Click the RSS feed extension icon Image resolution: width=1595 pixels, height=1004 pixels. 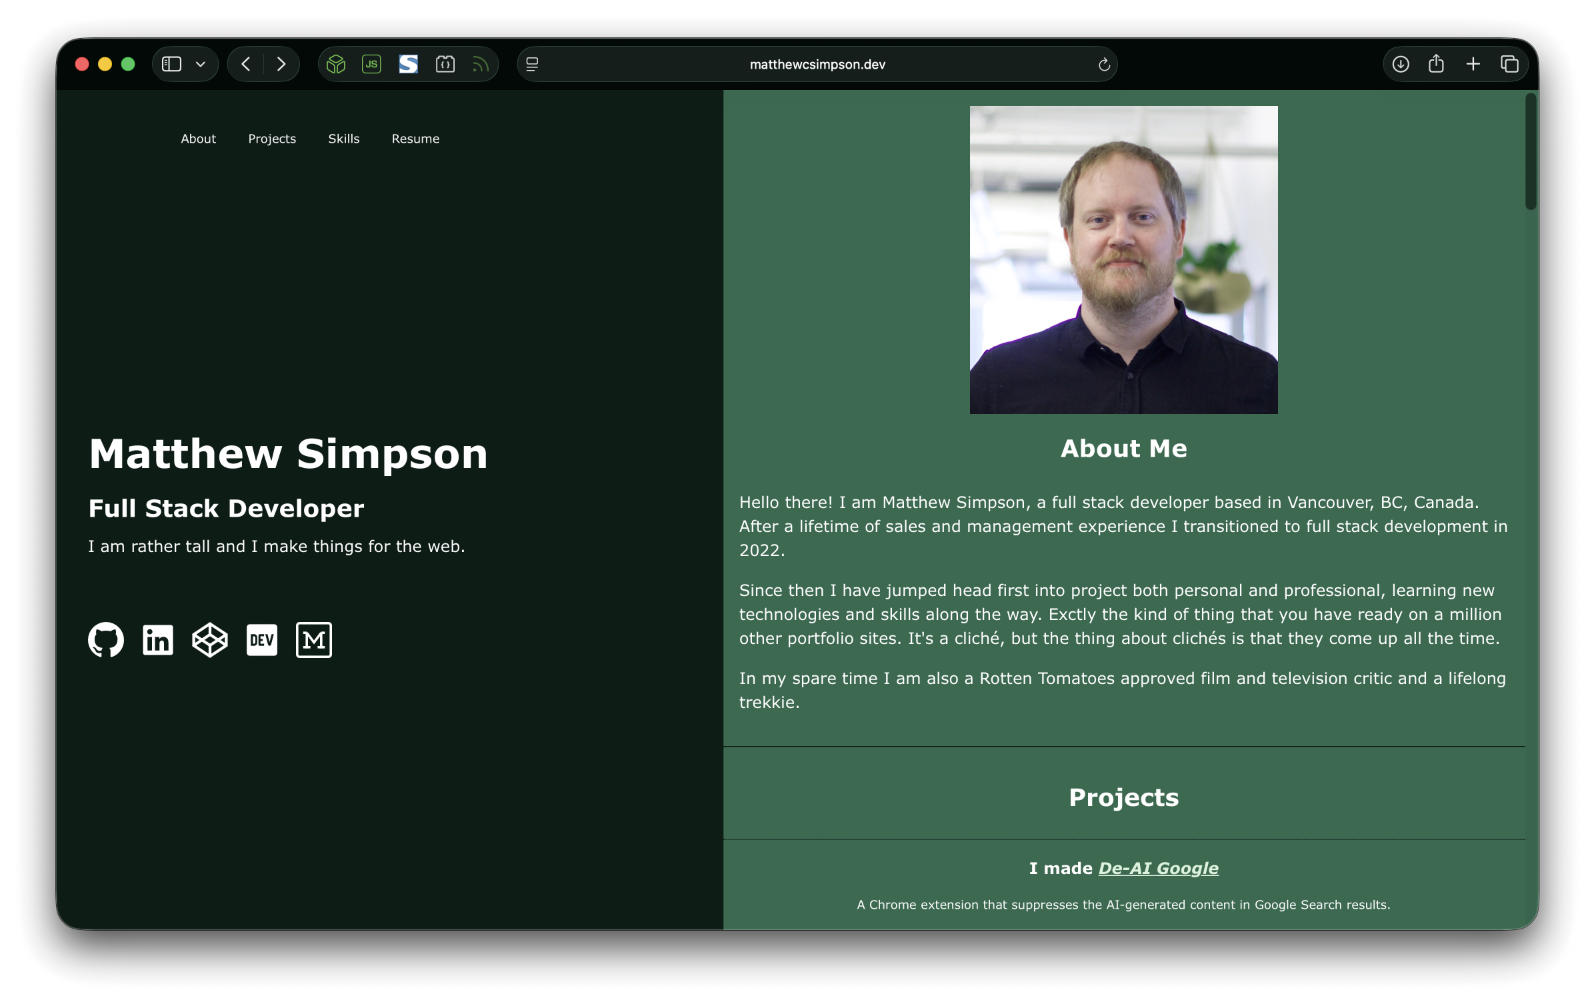tap(481, 64)
